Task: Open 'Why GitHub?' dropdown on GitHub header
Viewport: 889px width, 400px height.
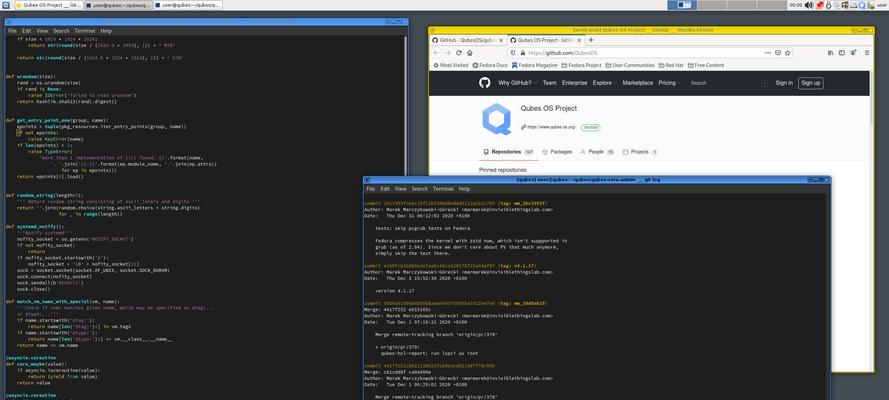Action: pos(517,83)
